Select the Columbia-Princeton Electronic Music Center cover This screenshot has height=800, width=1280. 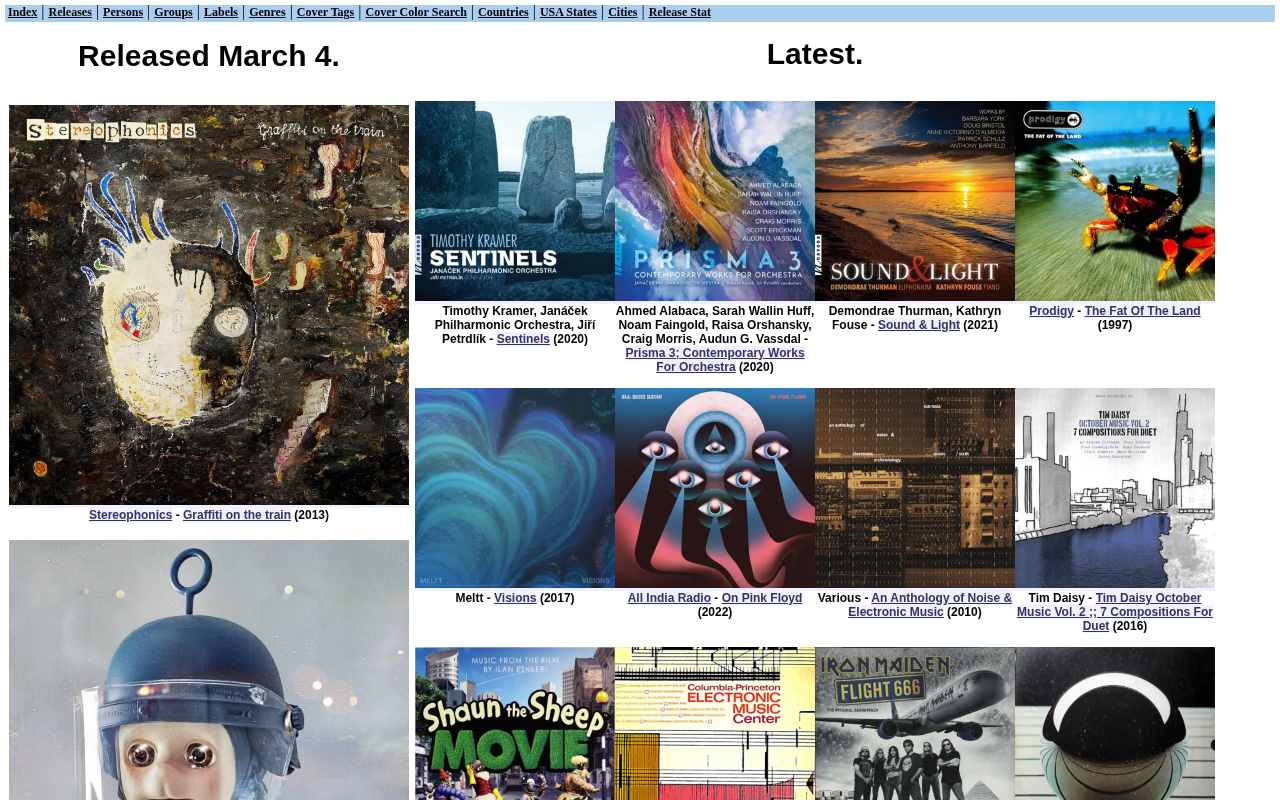(x=715, y=723)
